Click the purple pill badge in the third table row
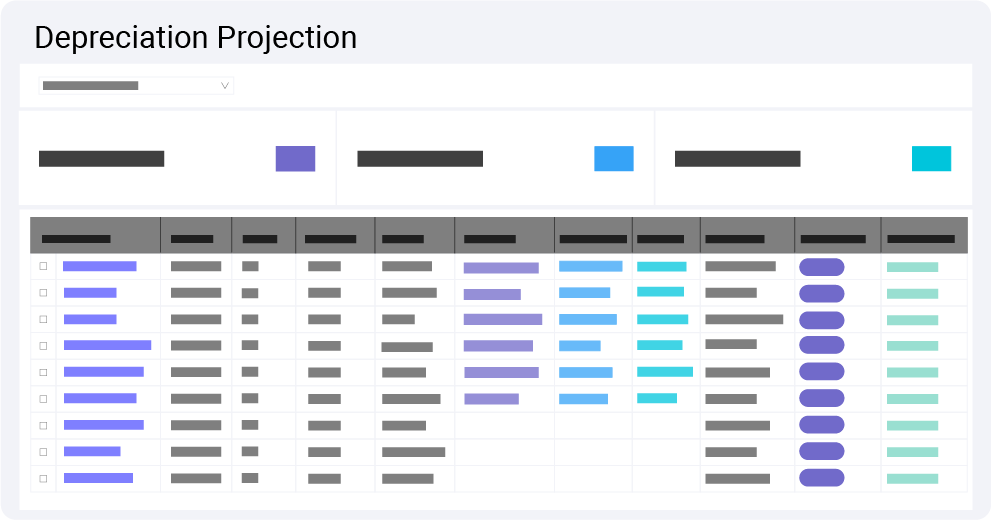Viewport: 991px width, 520px height. point(822,320)
